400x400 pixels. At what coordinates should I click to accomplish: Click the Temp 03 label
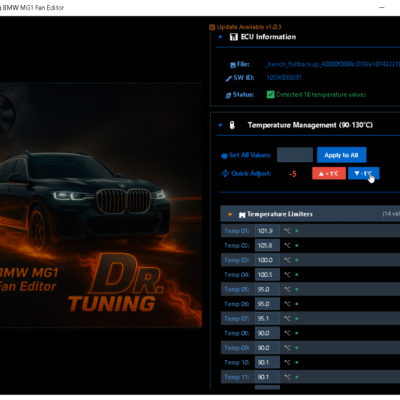[x=237, y=260]
